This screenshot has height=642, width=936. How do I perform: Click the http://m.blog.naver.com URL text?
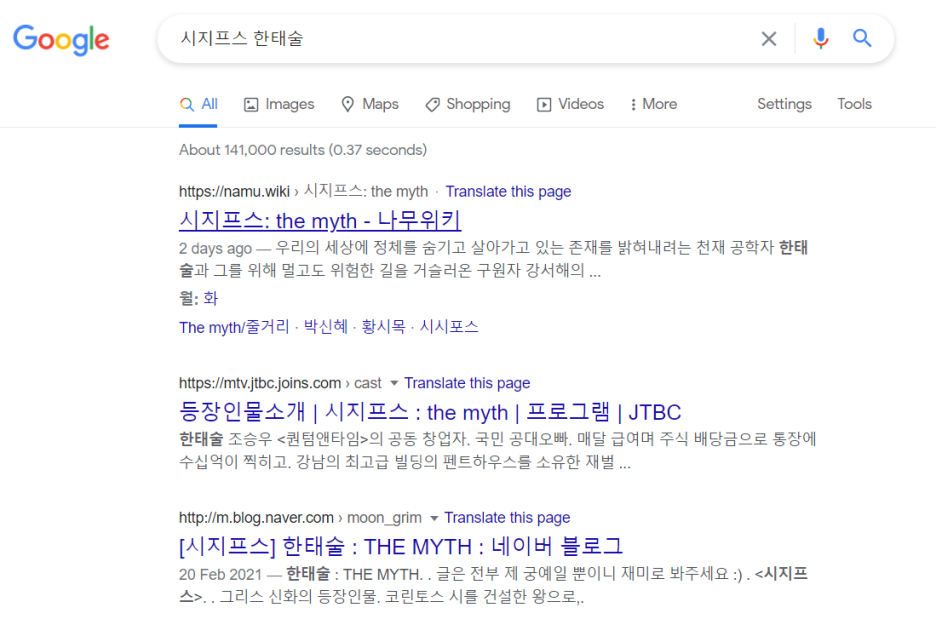pyautogui.click(x=256, y=518)
